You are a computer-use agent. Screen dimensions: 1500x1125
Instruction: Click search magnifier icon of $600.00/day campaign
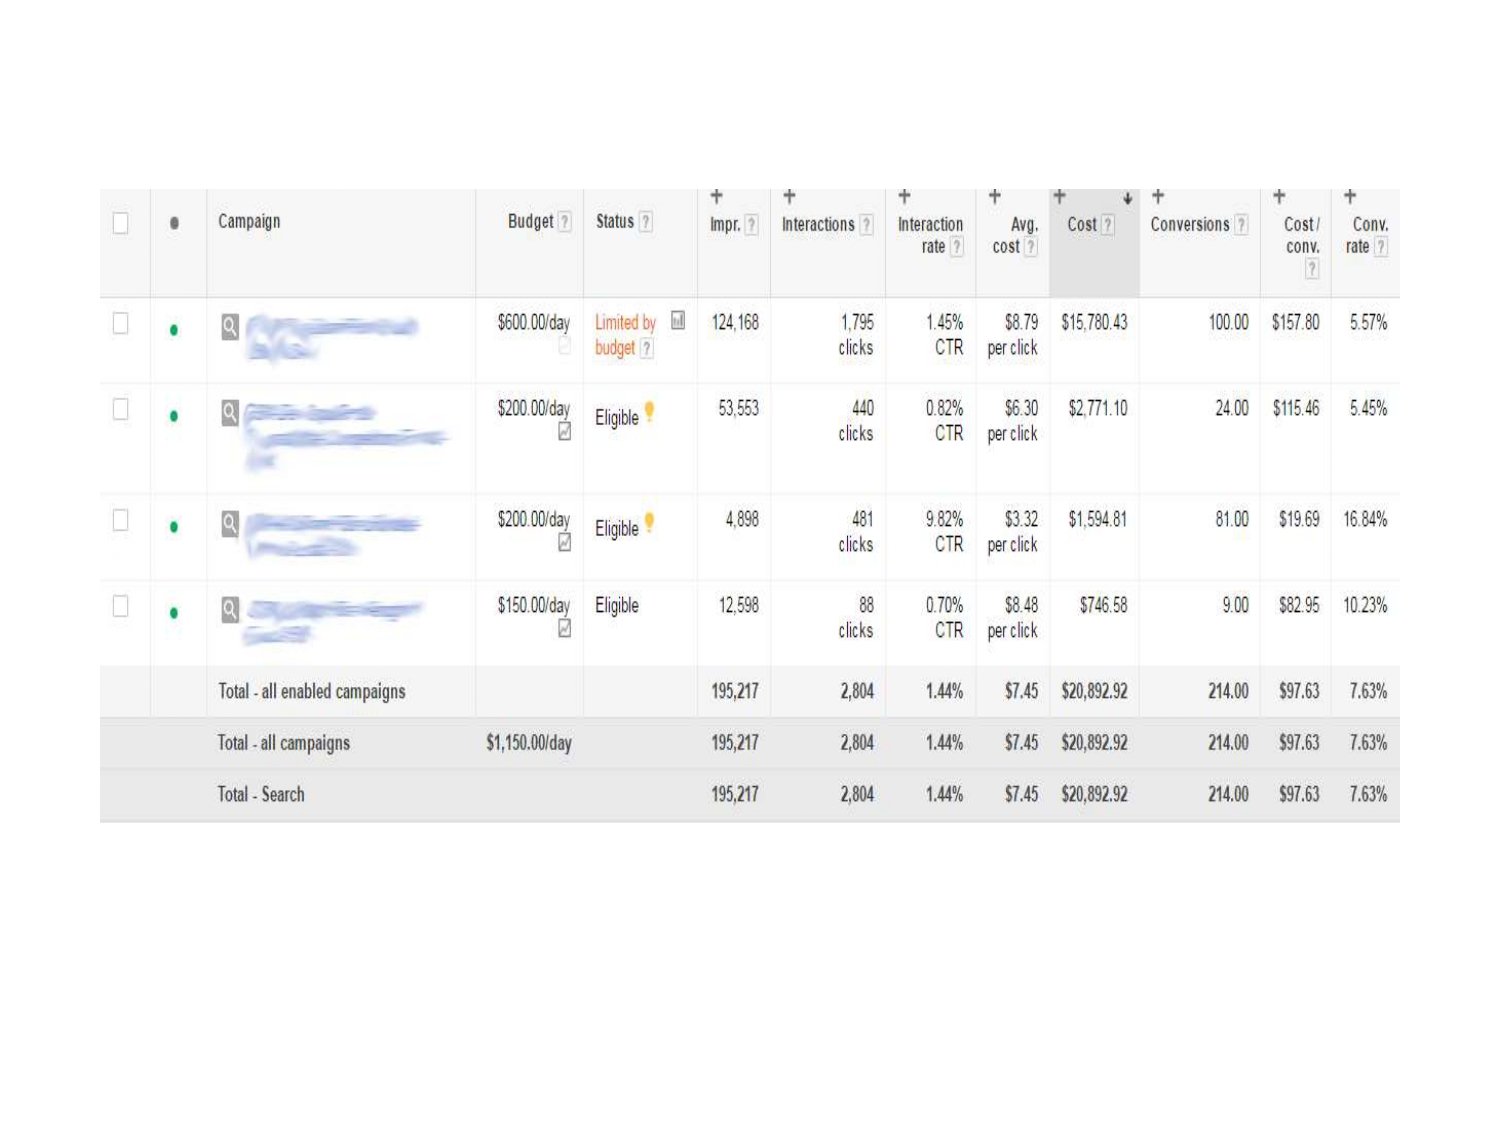(230, 327)
